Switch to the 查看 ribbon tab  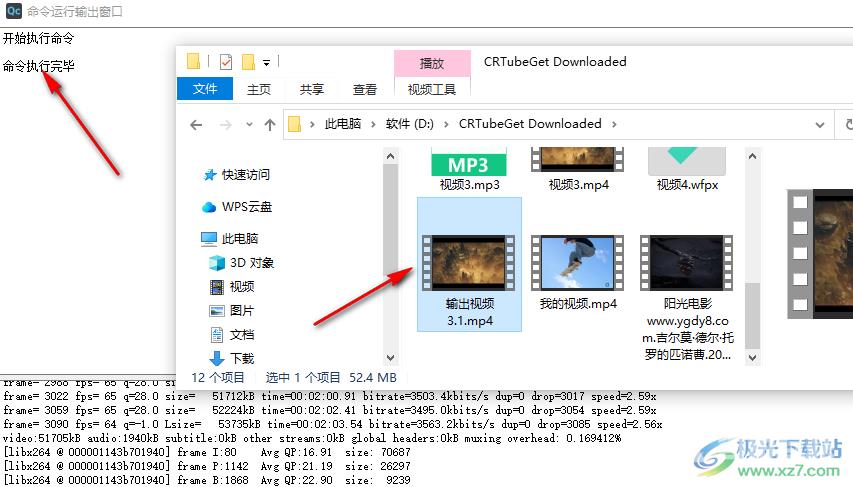click(364, 89)
